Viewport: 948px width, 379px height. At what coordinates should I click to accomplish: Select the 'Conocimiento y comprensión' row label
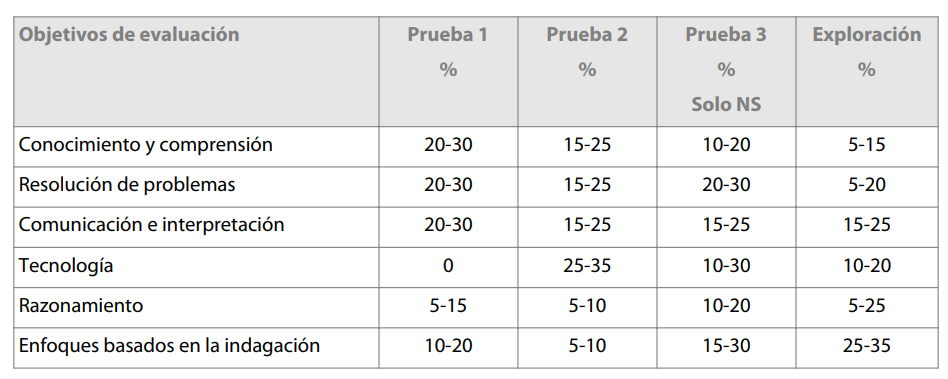(146, 145)
